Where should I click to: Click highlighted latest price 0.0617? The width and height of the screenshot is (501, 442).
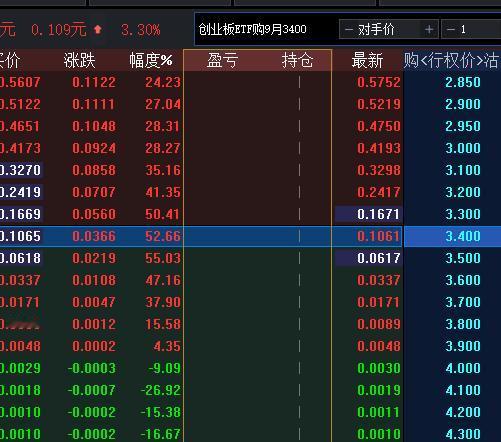click(x=379, y=258)
